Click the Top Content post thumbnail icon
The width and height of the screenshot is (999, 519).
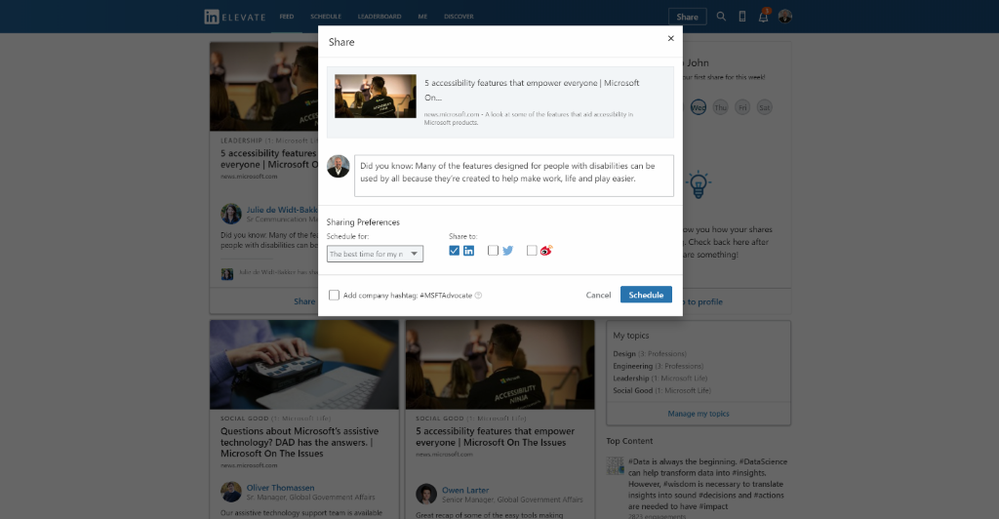(615, 466)
